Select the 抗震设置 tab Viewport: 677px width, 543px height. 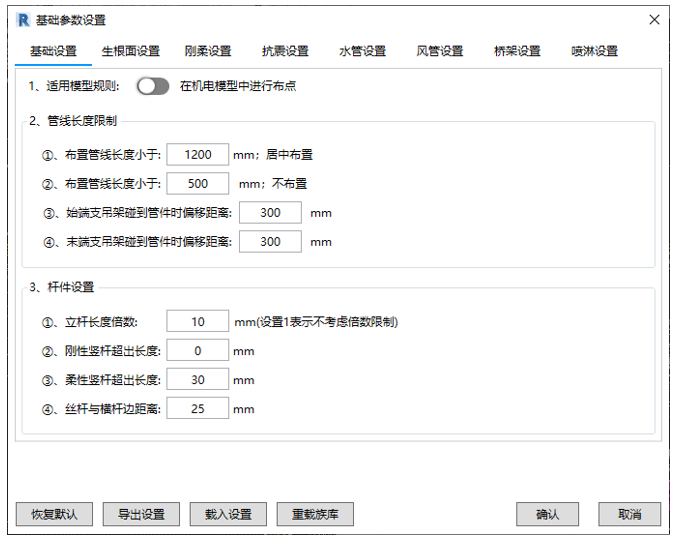point(285,51)
